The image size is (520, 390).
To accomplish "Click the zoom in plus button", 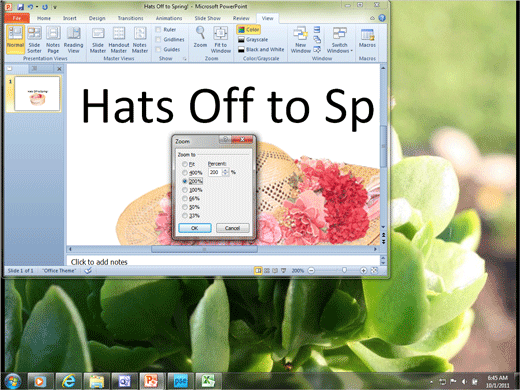I will click(x=364, y=271).
